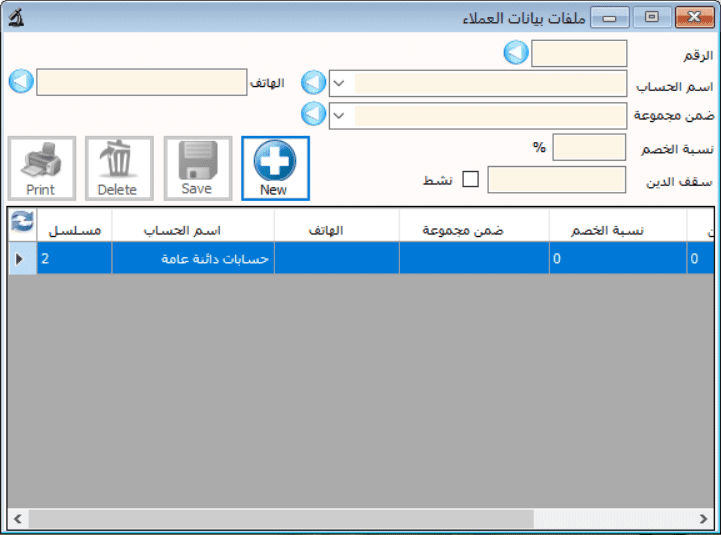The height and width of the screenshot is (535, 721).
Task: Click blue arrow beside الهاتف field
Action: click(21, 82)
